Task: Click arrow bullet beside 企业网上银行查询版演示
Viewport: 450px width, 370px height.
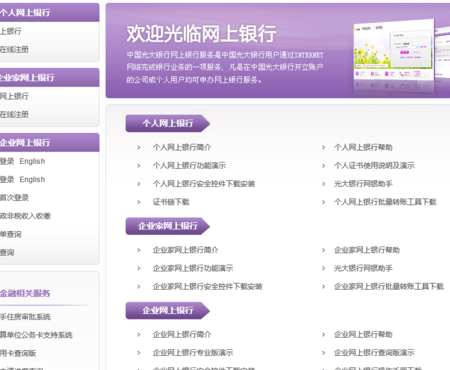Action: click(323, 353)
